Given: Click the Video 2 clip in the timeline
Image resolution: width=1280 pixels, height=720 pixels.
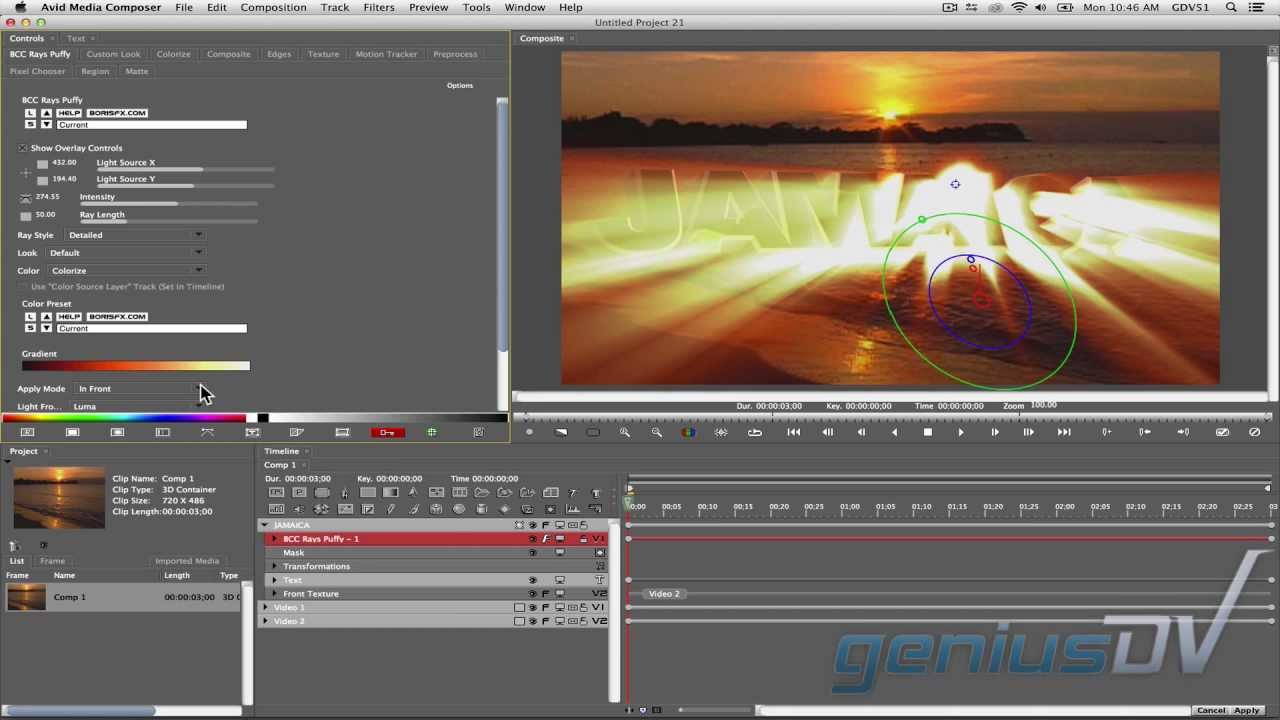Looking at the screenshot, I should [x=664, y=594].
